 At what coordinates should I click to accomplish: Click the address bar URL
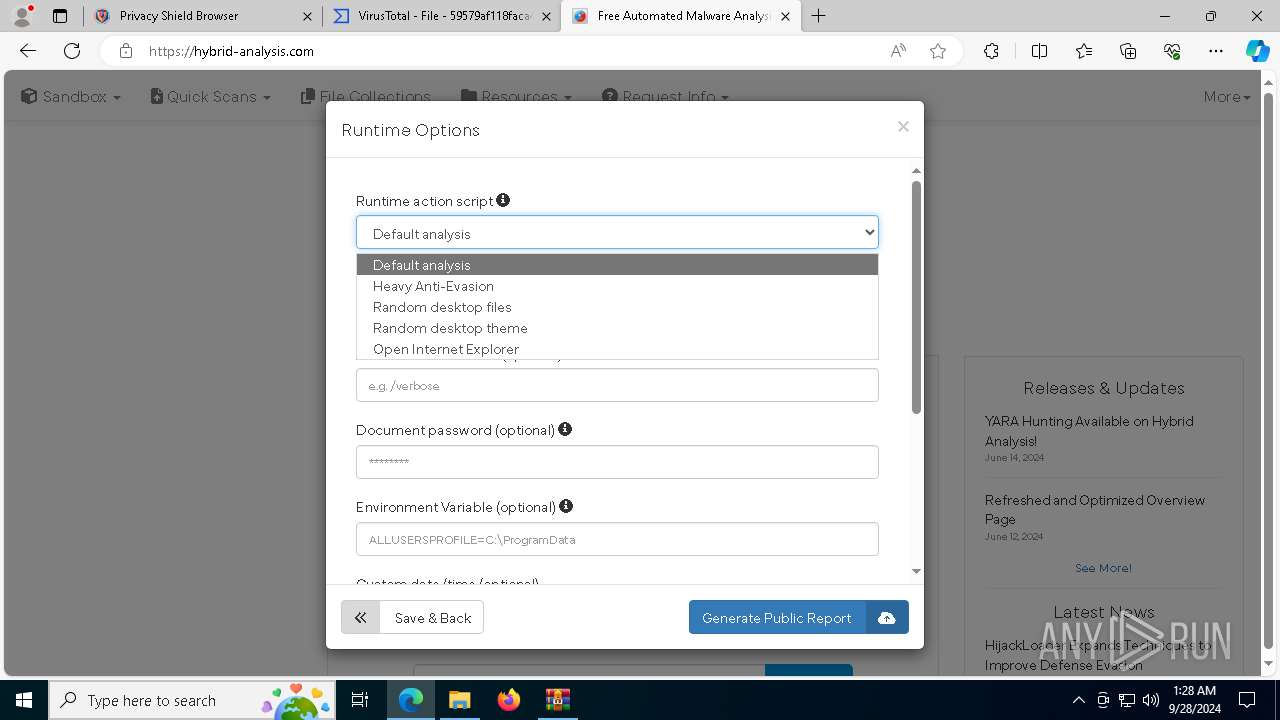tap(231, 51)
